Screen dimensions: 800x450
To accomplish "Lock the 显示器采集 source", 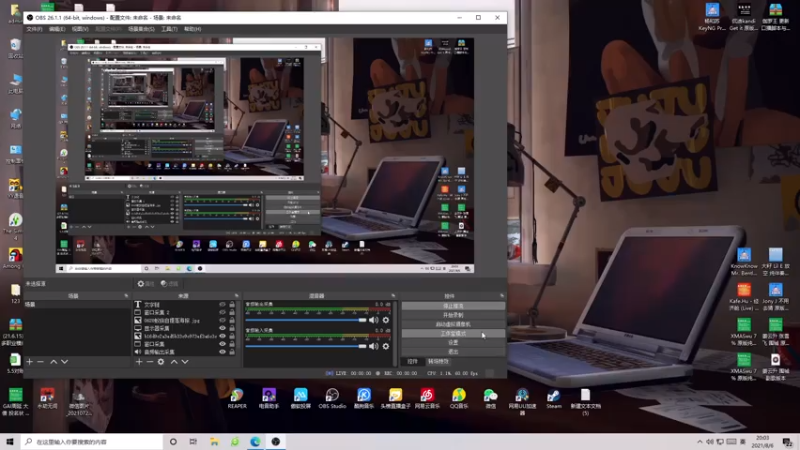I will point(232,328).
